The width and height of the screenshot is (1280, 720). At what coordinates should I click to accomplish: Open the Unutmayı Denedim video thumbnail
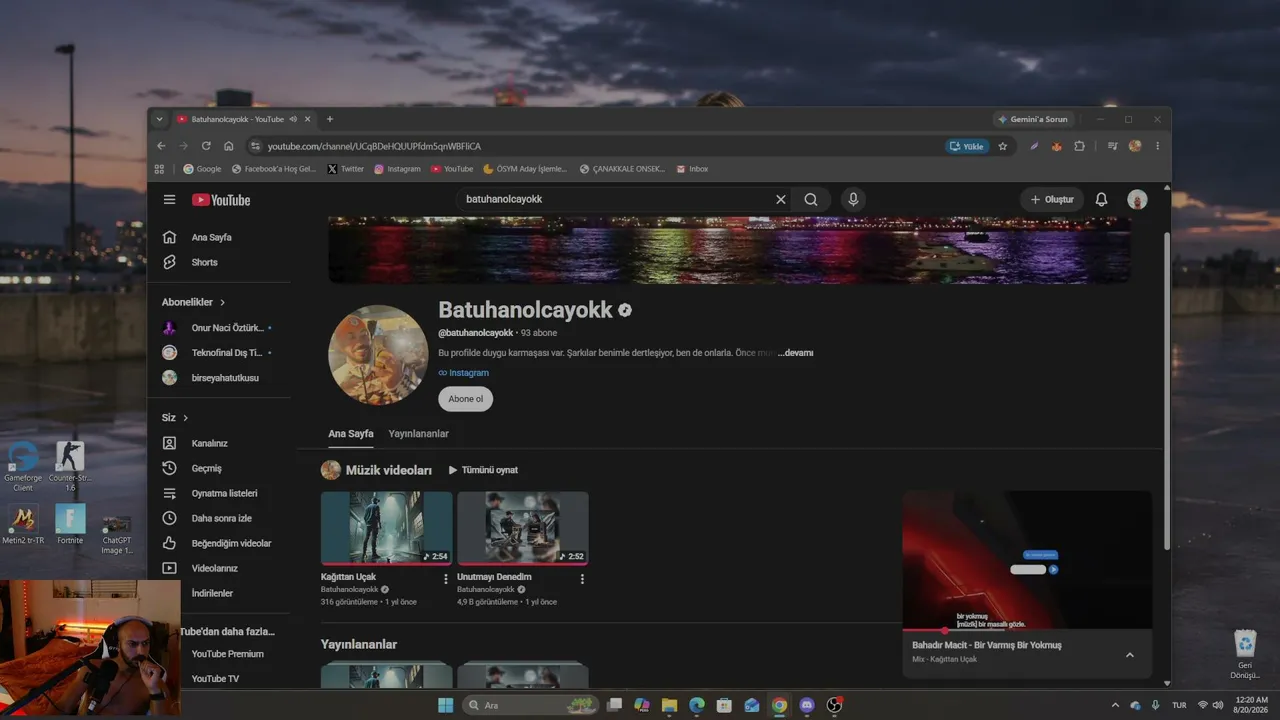523,528
